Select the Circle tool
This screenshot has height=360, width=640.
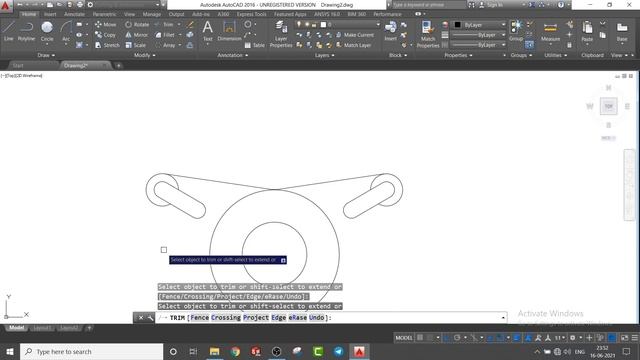click(47, 31)
